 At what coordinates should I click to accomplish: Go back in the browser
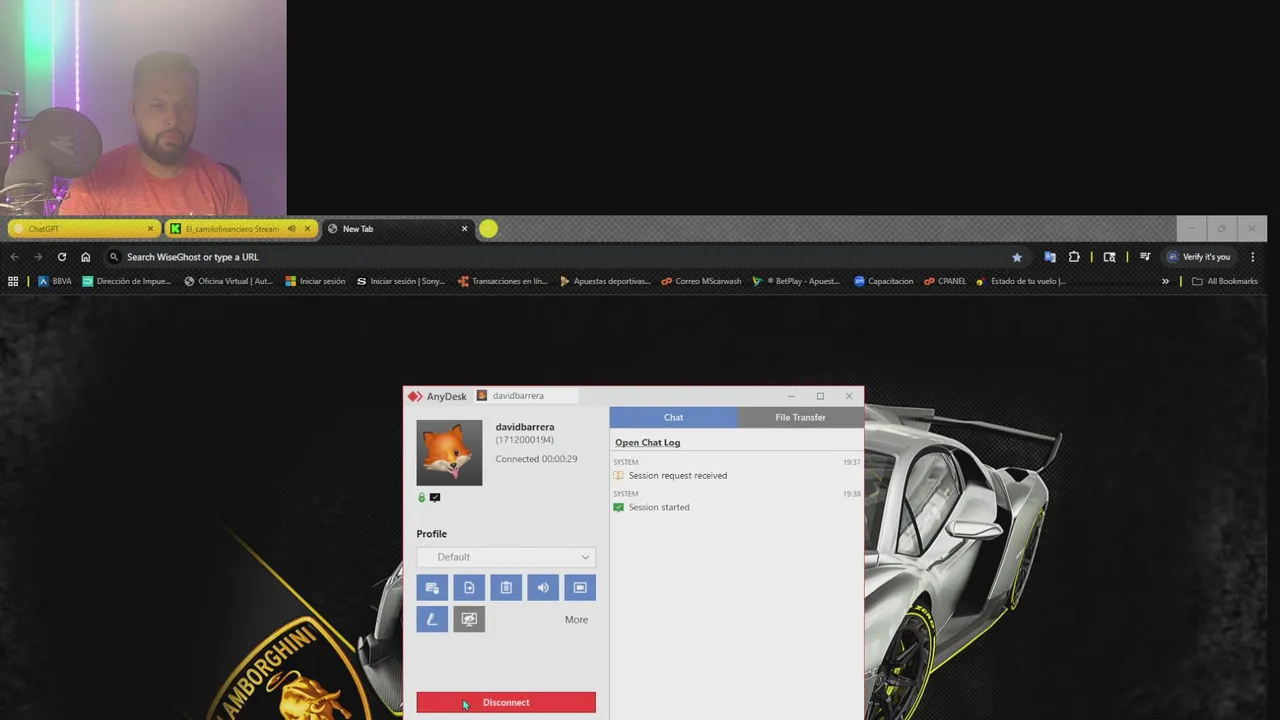pos(14,257)
